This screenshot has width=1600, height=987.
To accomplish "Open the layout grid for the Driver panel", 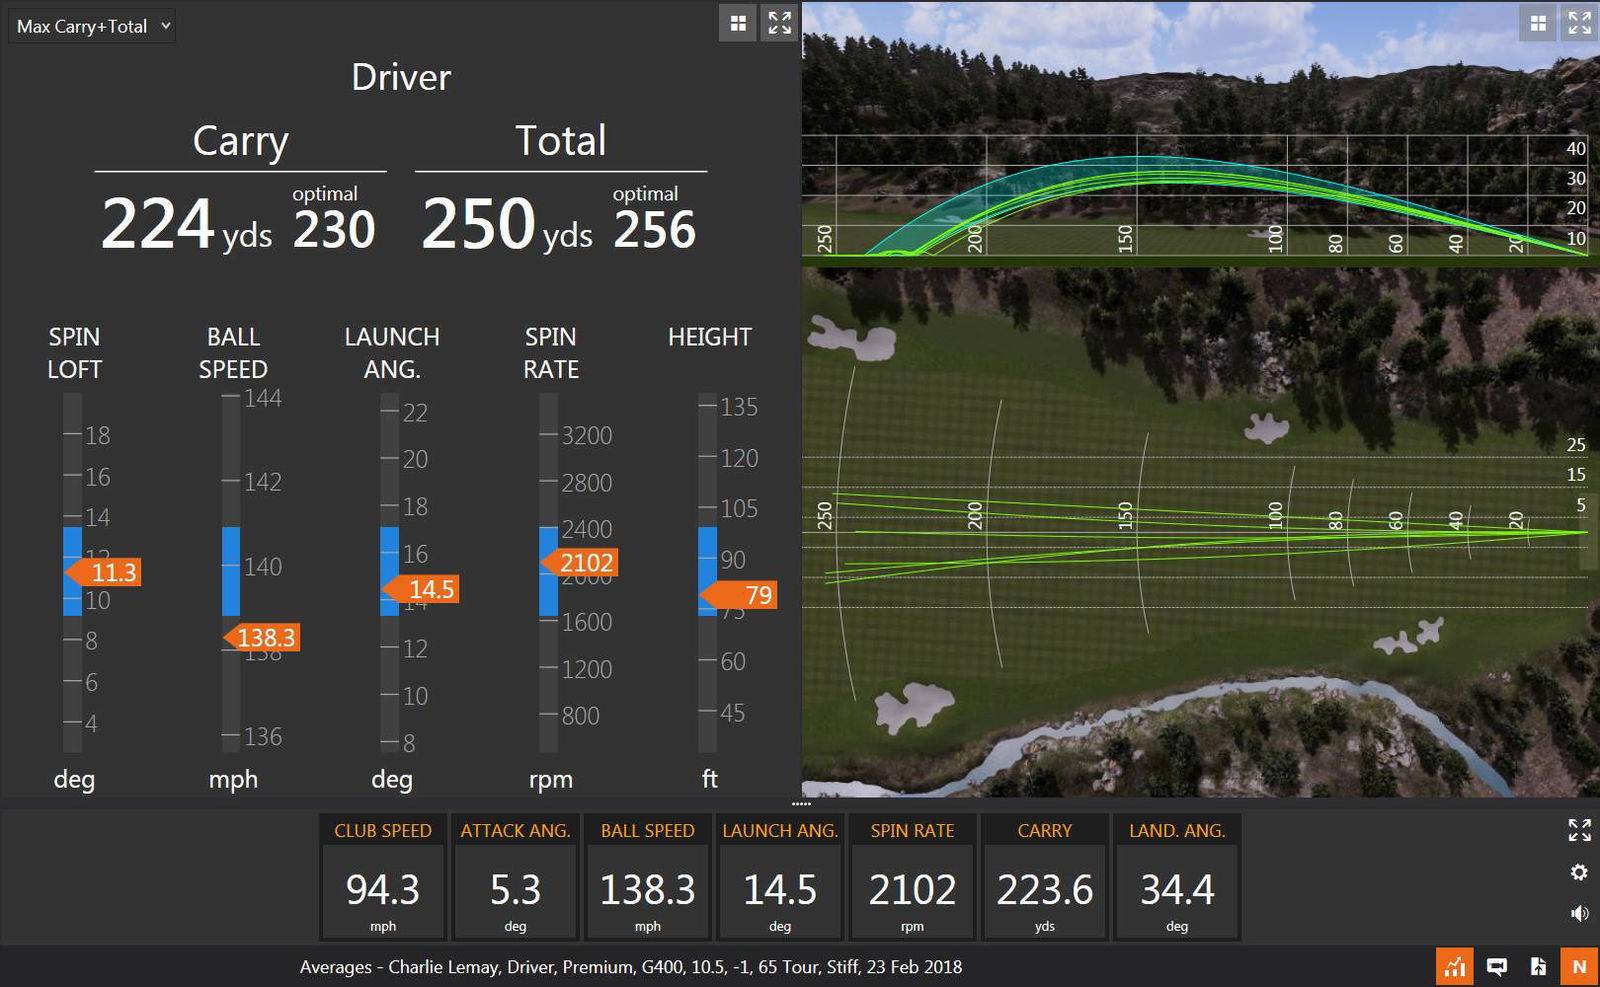I will tap(738, 23).
